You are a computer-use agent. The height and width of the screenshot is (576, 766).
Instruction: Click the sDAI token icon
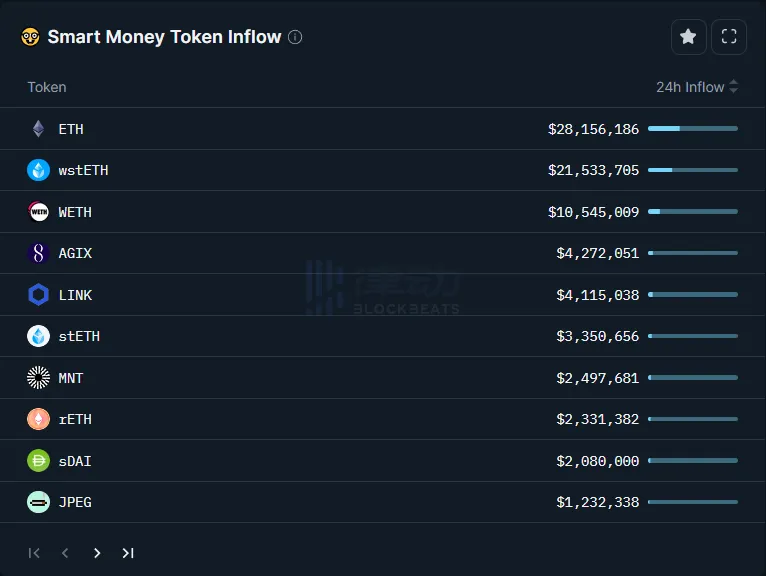coord(38,461)
